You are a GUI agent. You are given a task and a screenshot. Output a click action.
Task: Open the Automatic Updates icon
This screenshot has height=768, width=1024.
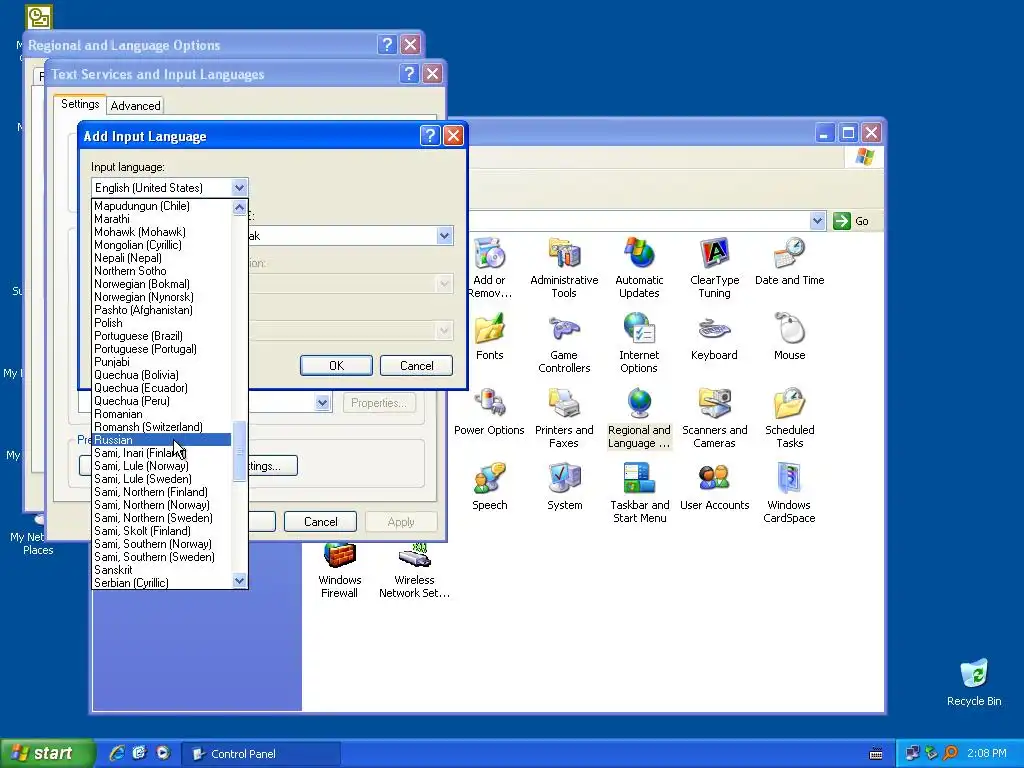coord(639,253)
